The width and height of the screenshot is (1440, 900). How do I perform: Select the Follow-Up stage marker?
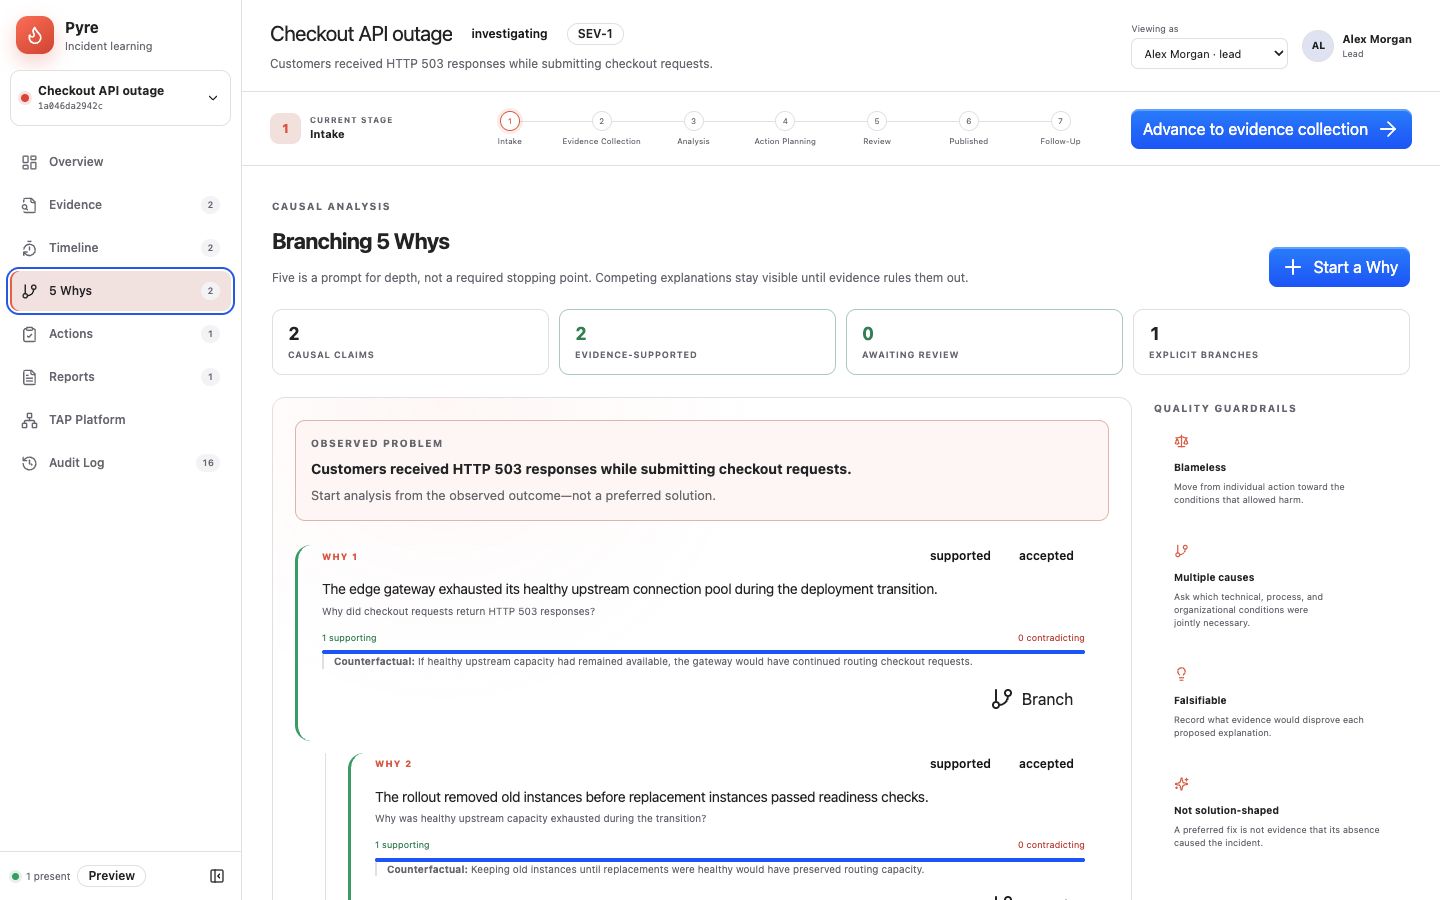(1060, 121)
